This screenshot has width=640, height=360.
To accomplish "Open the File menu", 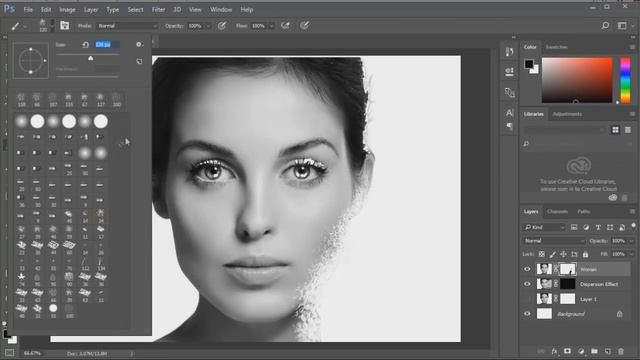I will [28, 9].
